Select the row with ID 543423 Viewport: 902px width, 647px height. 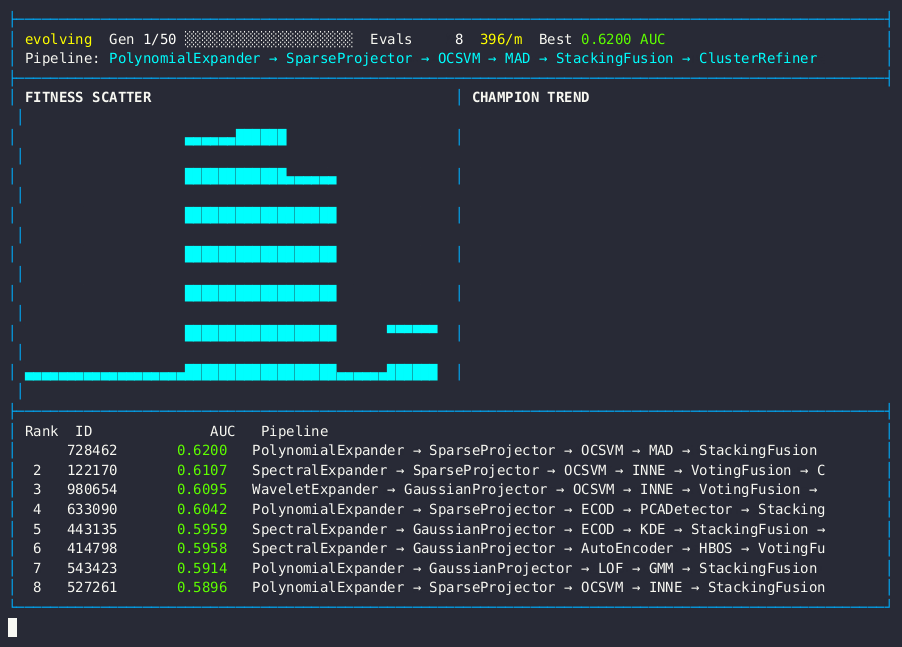[450, 568]
